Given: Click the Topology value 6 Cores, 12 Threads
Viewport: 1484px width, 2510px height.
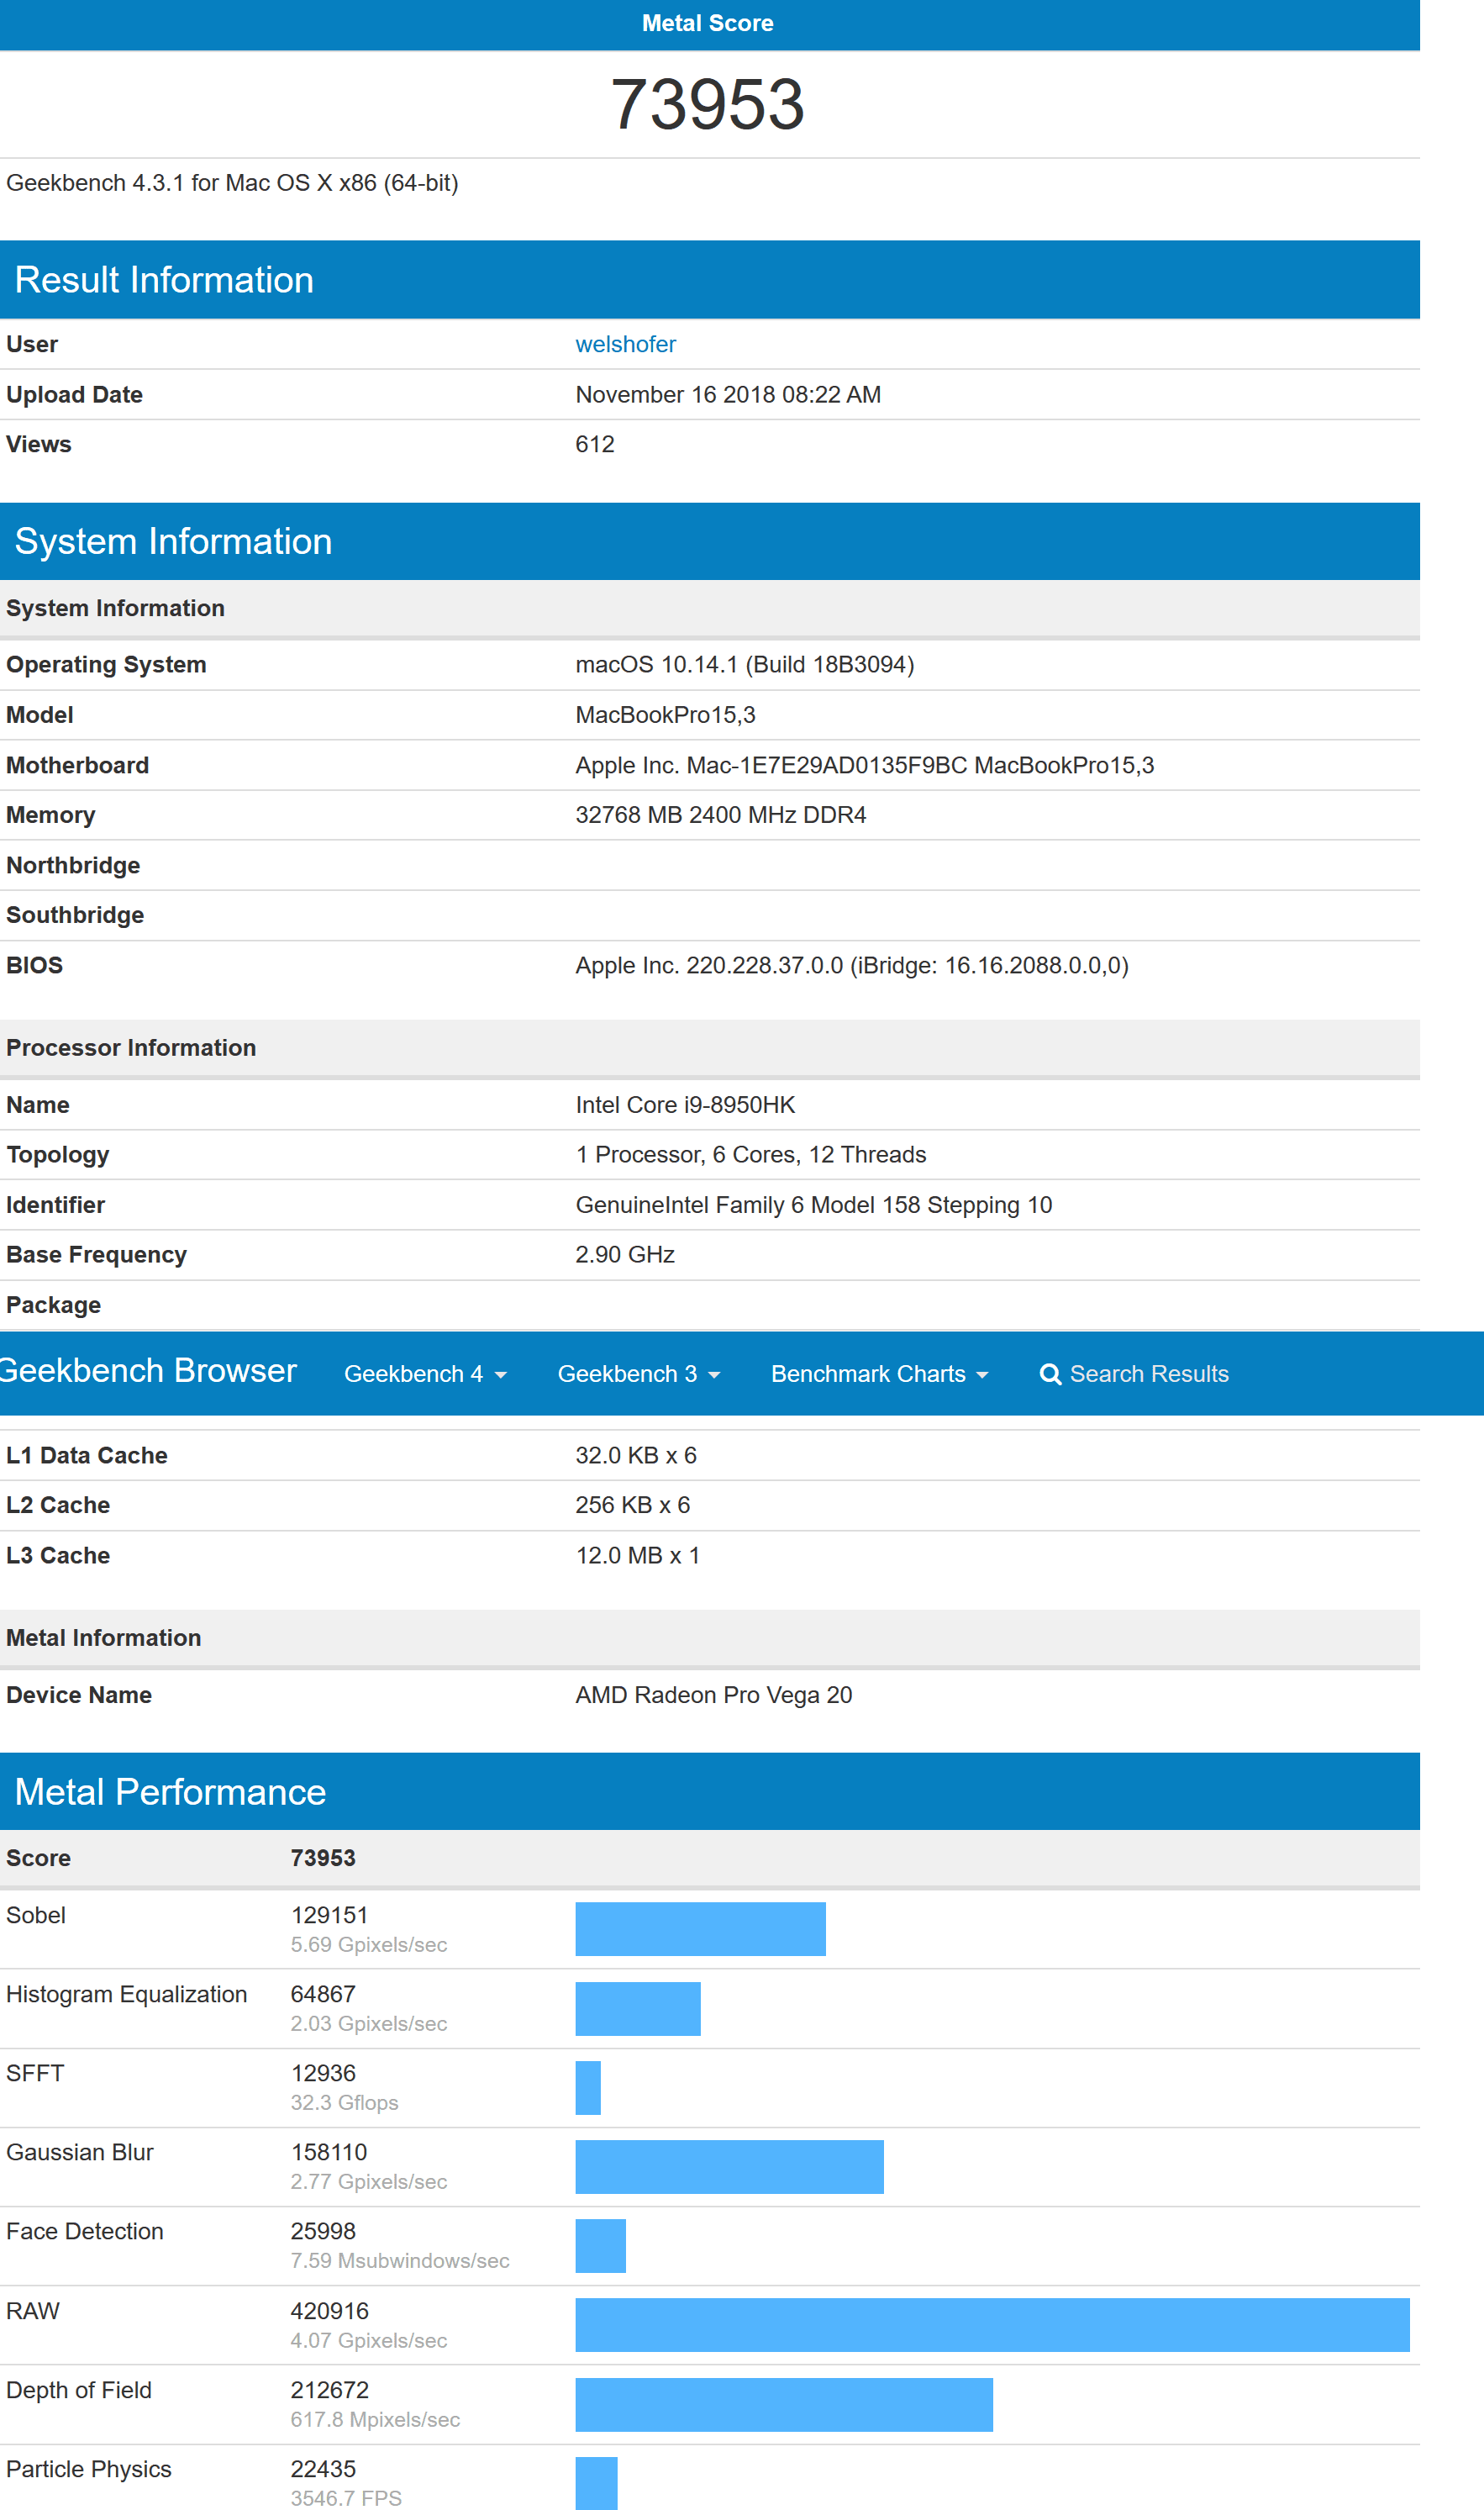Looking at the screenshot, I should tap(751, 1155).
